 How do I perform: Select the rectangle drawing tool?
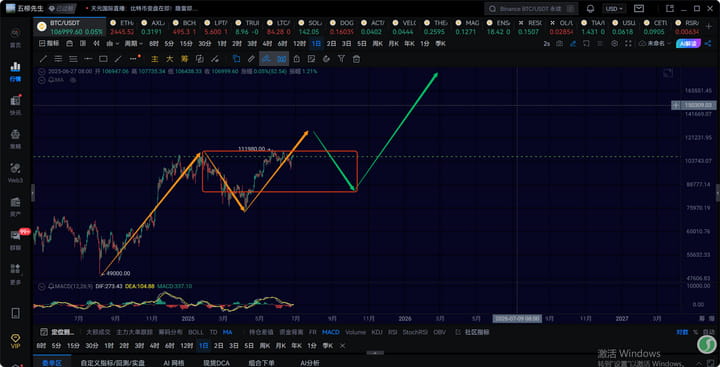click(x=103, y=59)
